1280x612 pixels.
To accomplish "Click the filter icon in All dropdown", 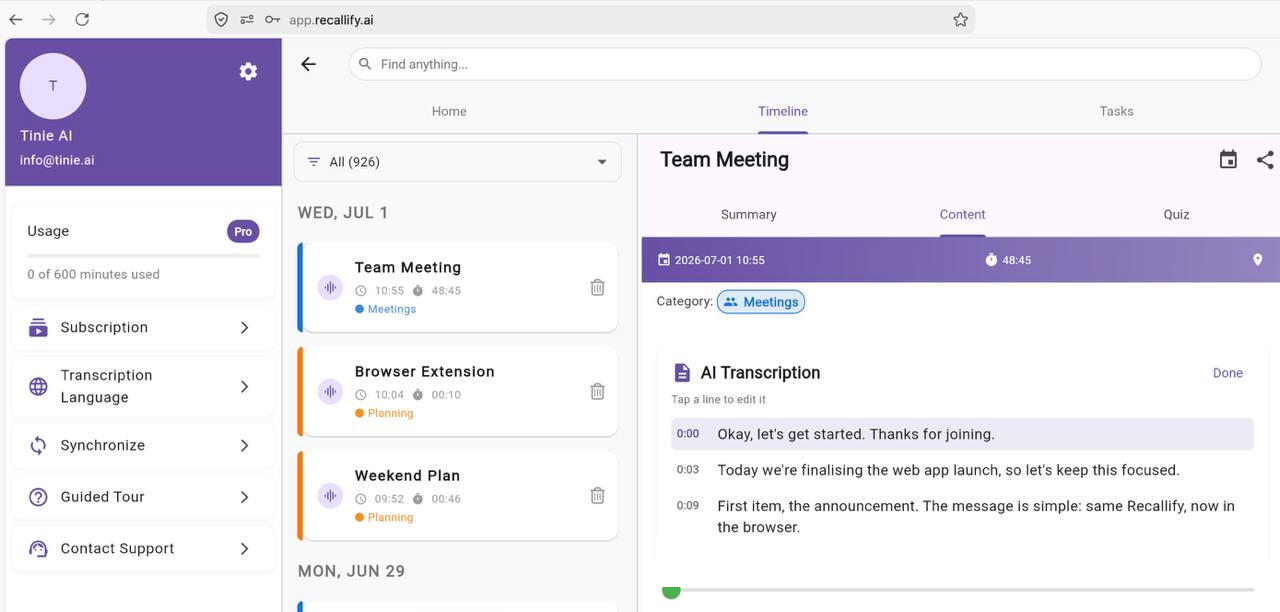I will click(x=314, y=162).
